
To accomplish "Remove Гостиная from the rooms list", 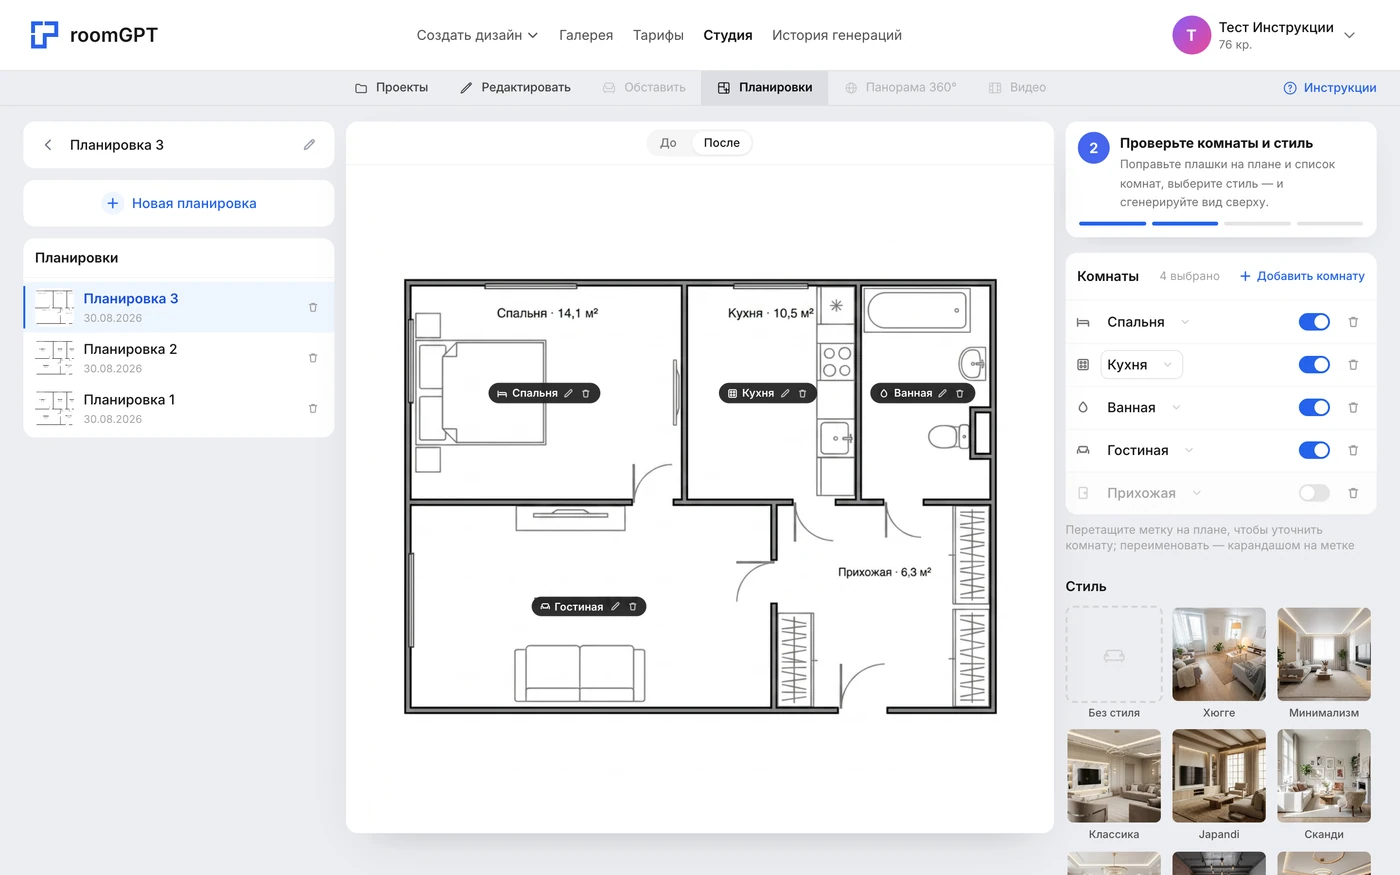I will click(1353, 450).
